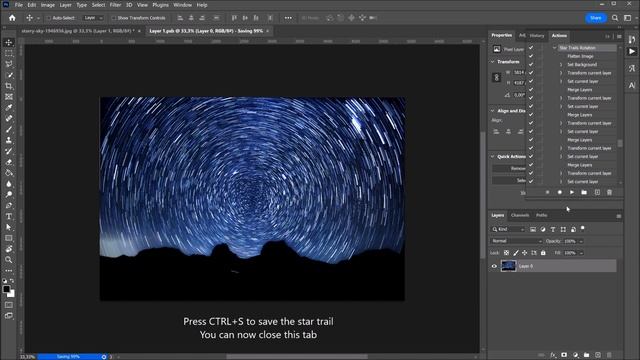Select the Crop tool
Image resolution: width=640 pixels, height=360 pixels.
point(9,86)
